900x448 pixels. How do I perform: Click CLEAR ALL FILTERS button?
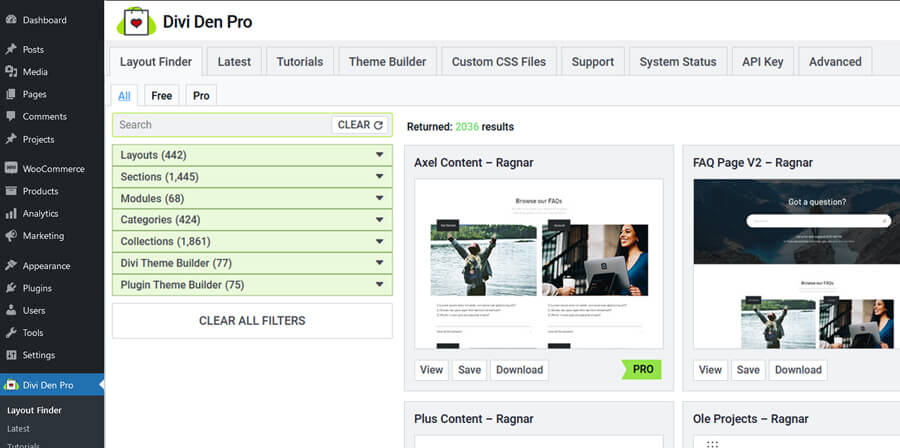point(252,321)
